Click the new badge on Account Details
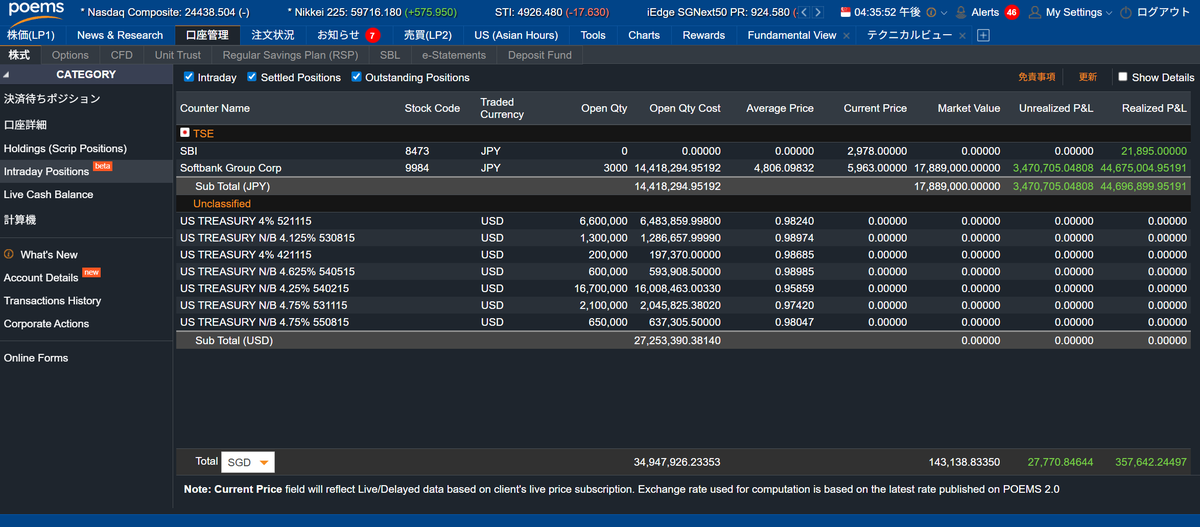Viewport: 1200px width, 527px height. [91, 272]
